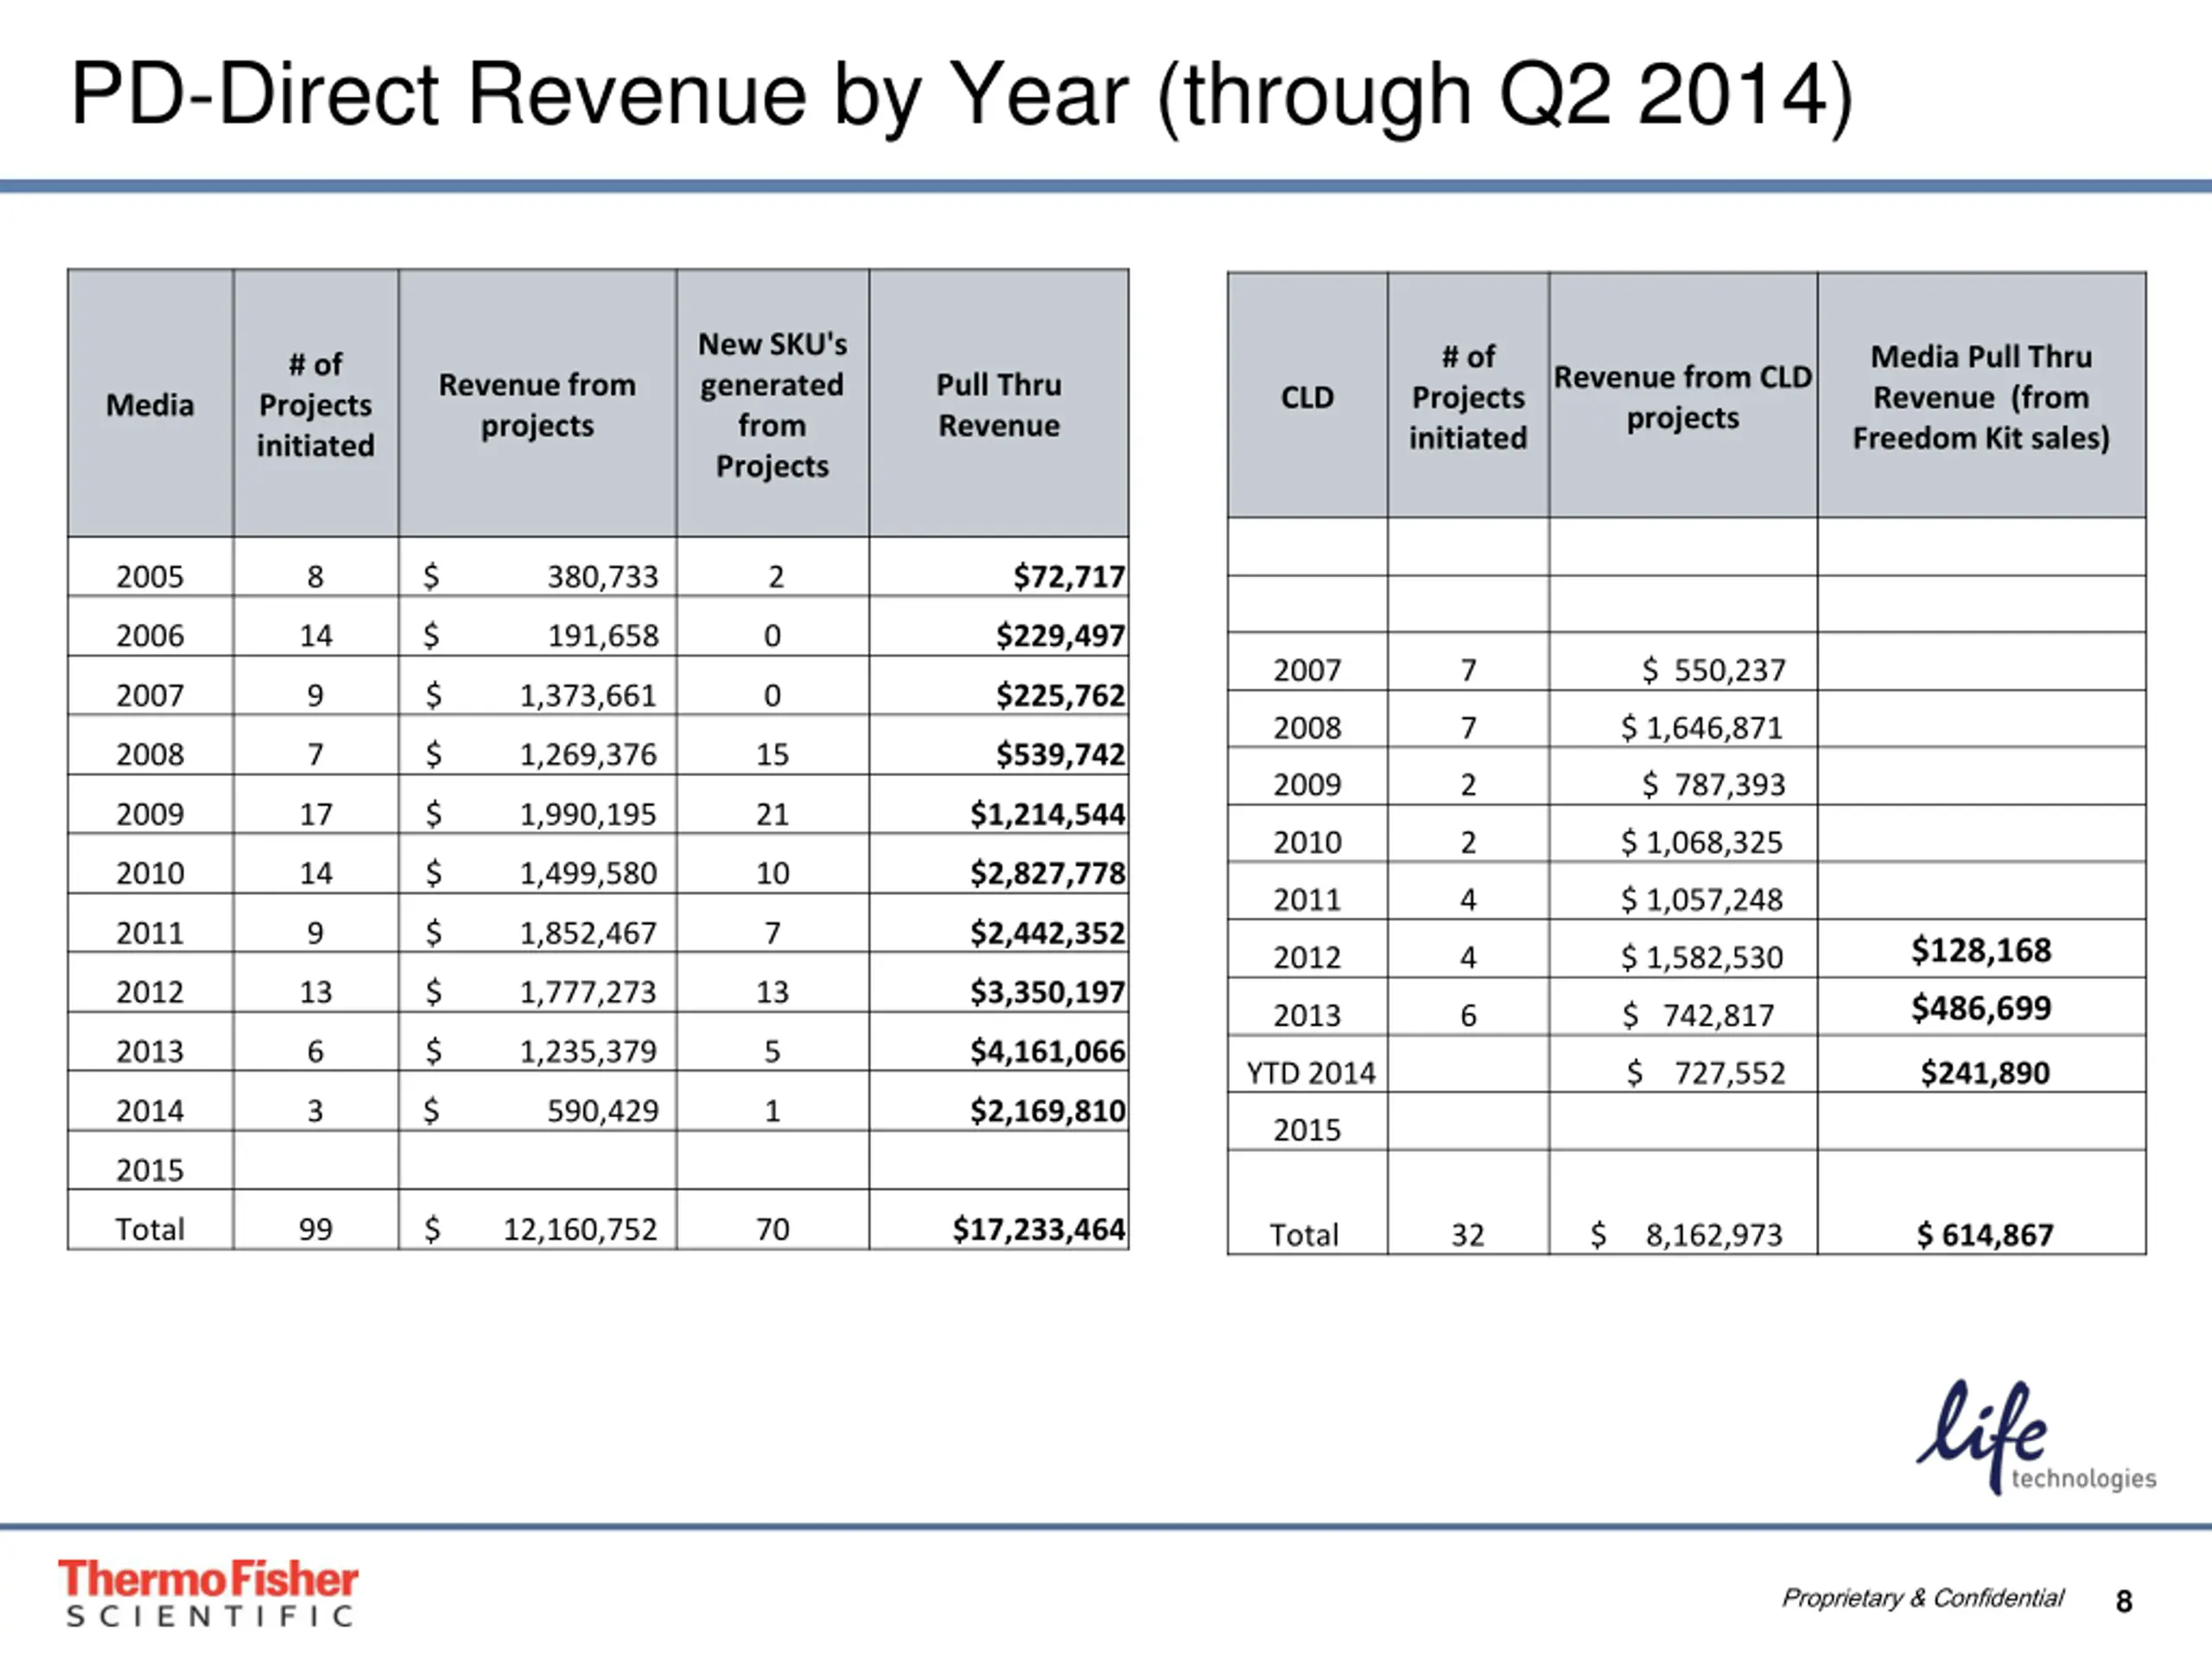Select Media total revenue 12,160,752
Screen dimensions: 2212x1659
pos(580,1229)
